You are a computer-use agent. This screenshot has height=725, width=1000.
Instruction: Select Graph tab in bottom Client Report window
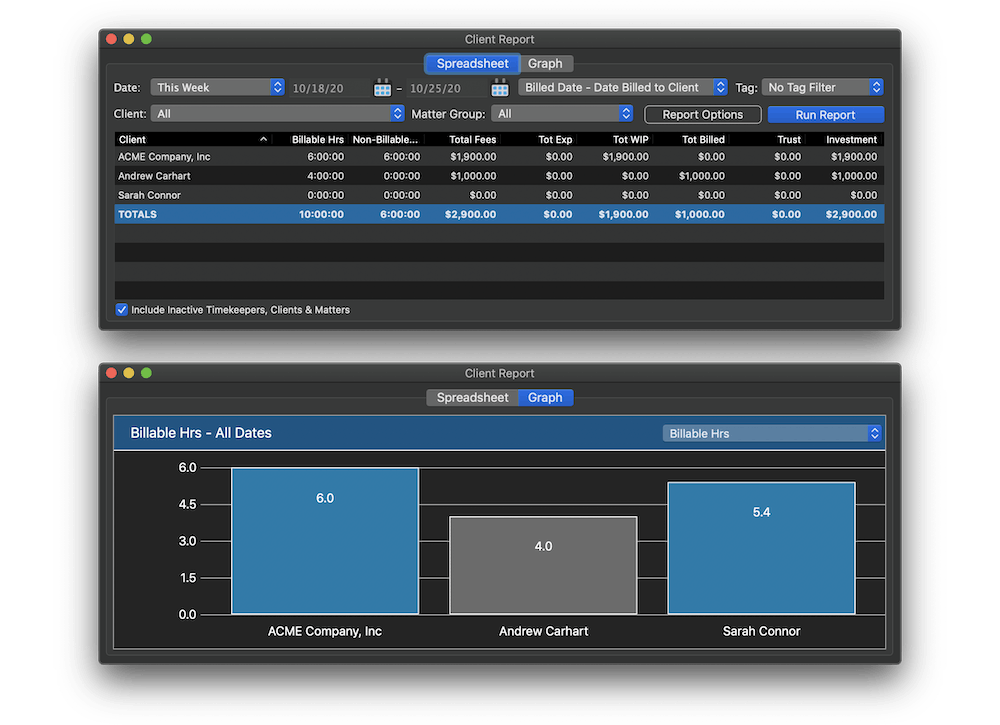click(x=545, y=398)
